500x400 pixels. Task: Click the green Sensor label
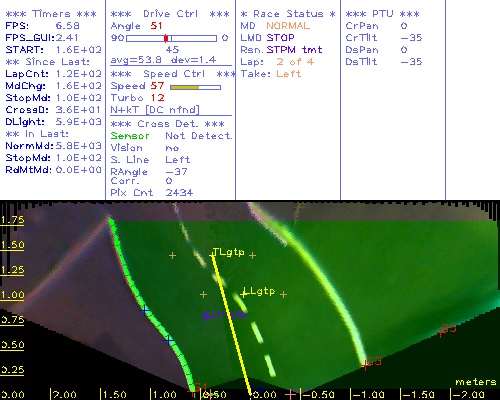coord(130,136)
